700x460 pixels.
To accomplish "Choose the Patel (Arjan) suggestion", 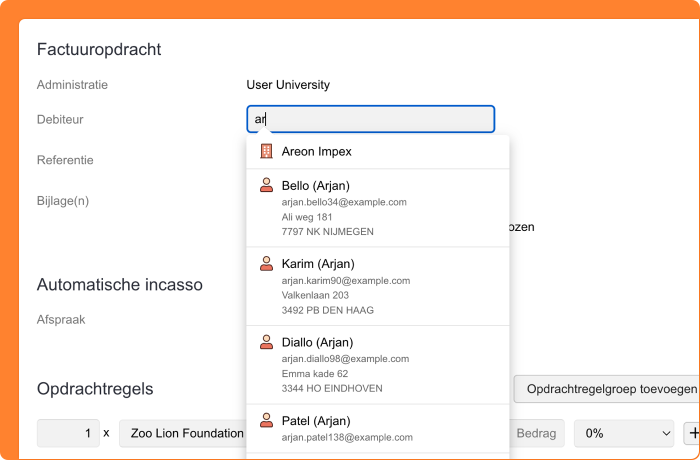I will [315, 421].
